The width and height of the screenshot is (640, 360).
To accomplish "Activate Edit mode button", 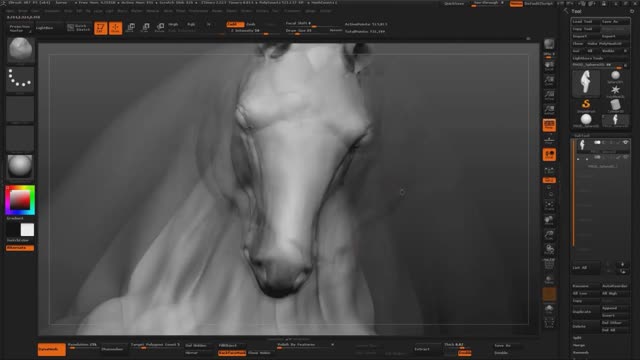I will pos(100,28).
